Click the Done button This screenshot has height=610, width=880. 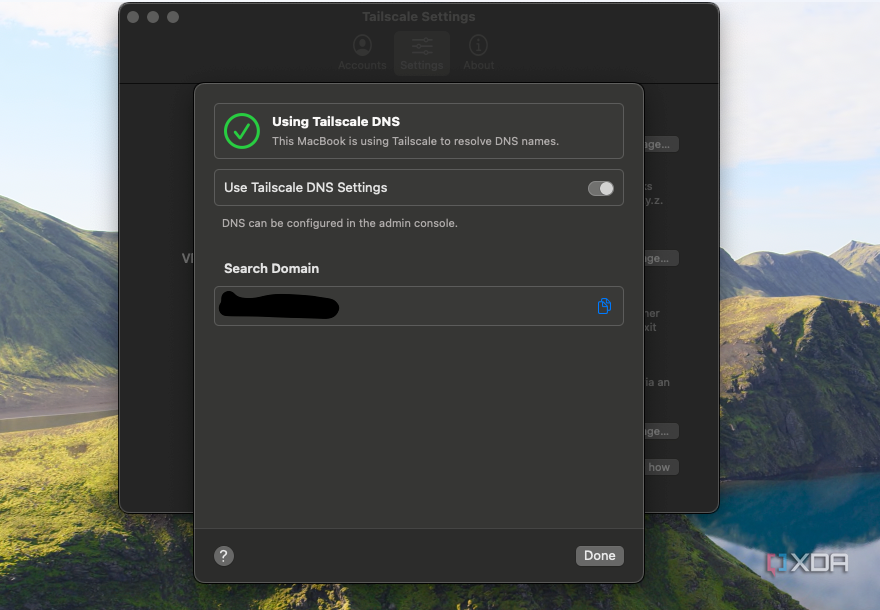[599, 556]
